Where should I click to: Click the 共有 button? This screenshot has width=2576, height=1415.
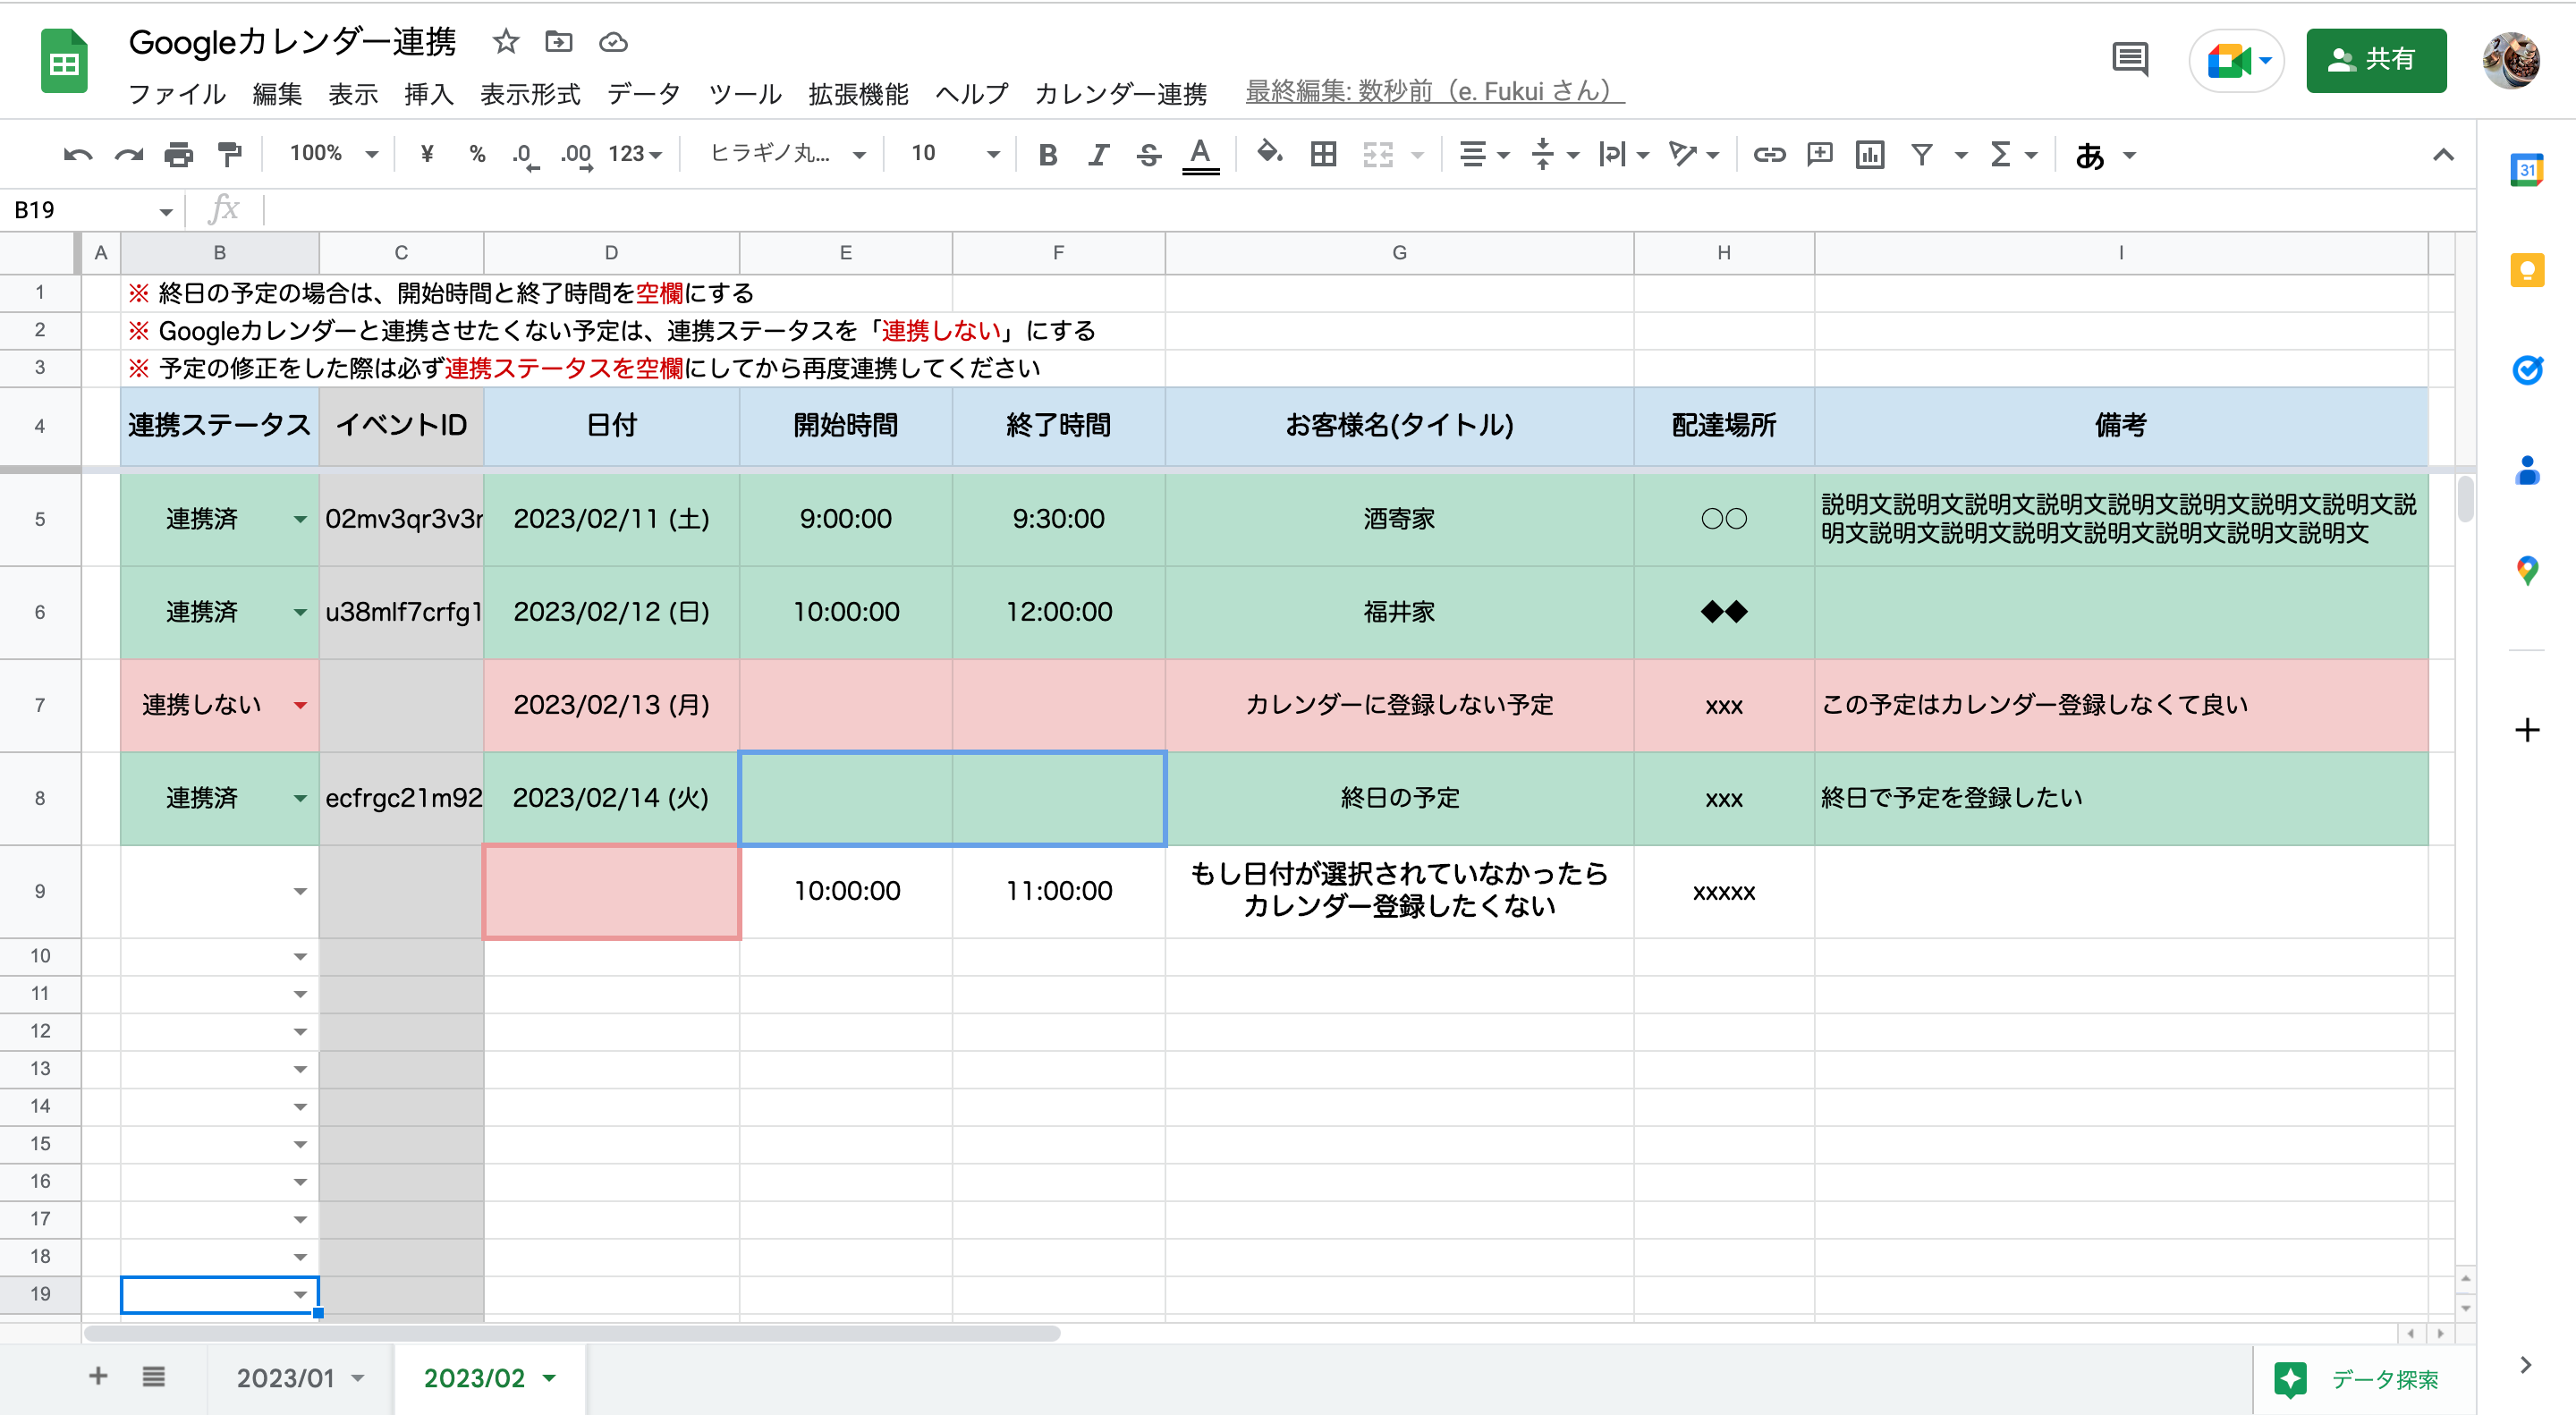[2377, 61]
